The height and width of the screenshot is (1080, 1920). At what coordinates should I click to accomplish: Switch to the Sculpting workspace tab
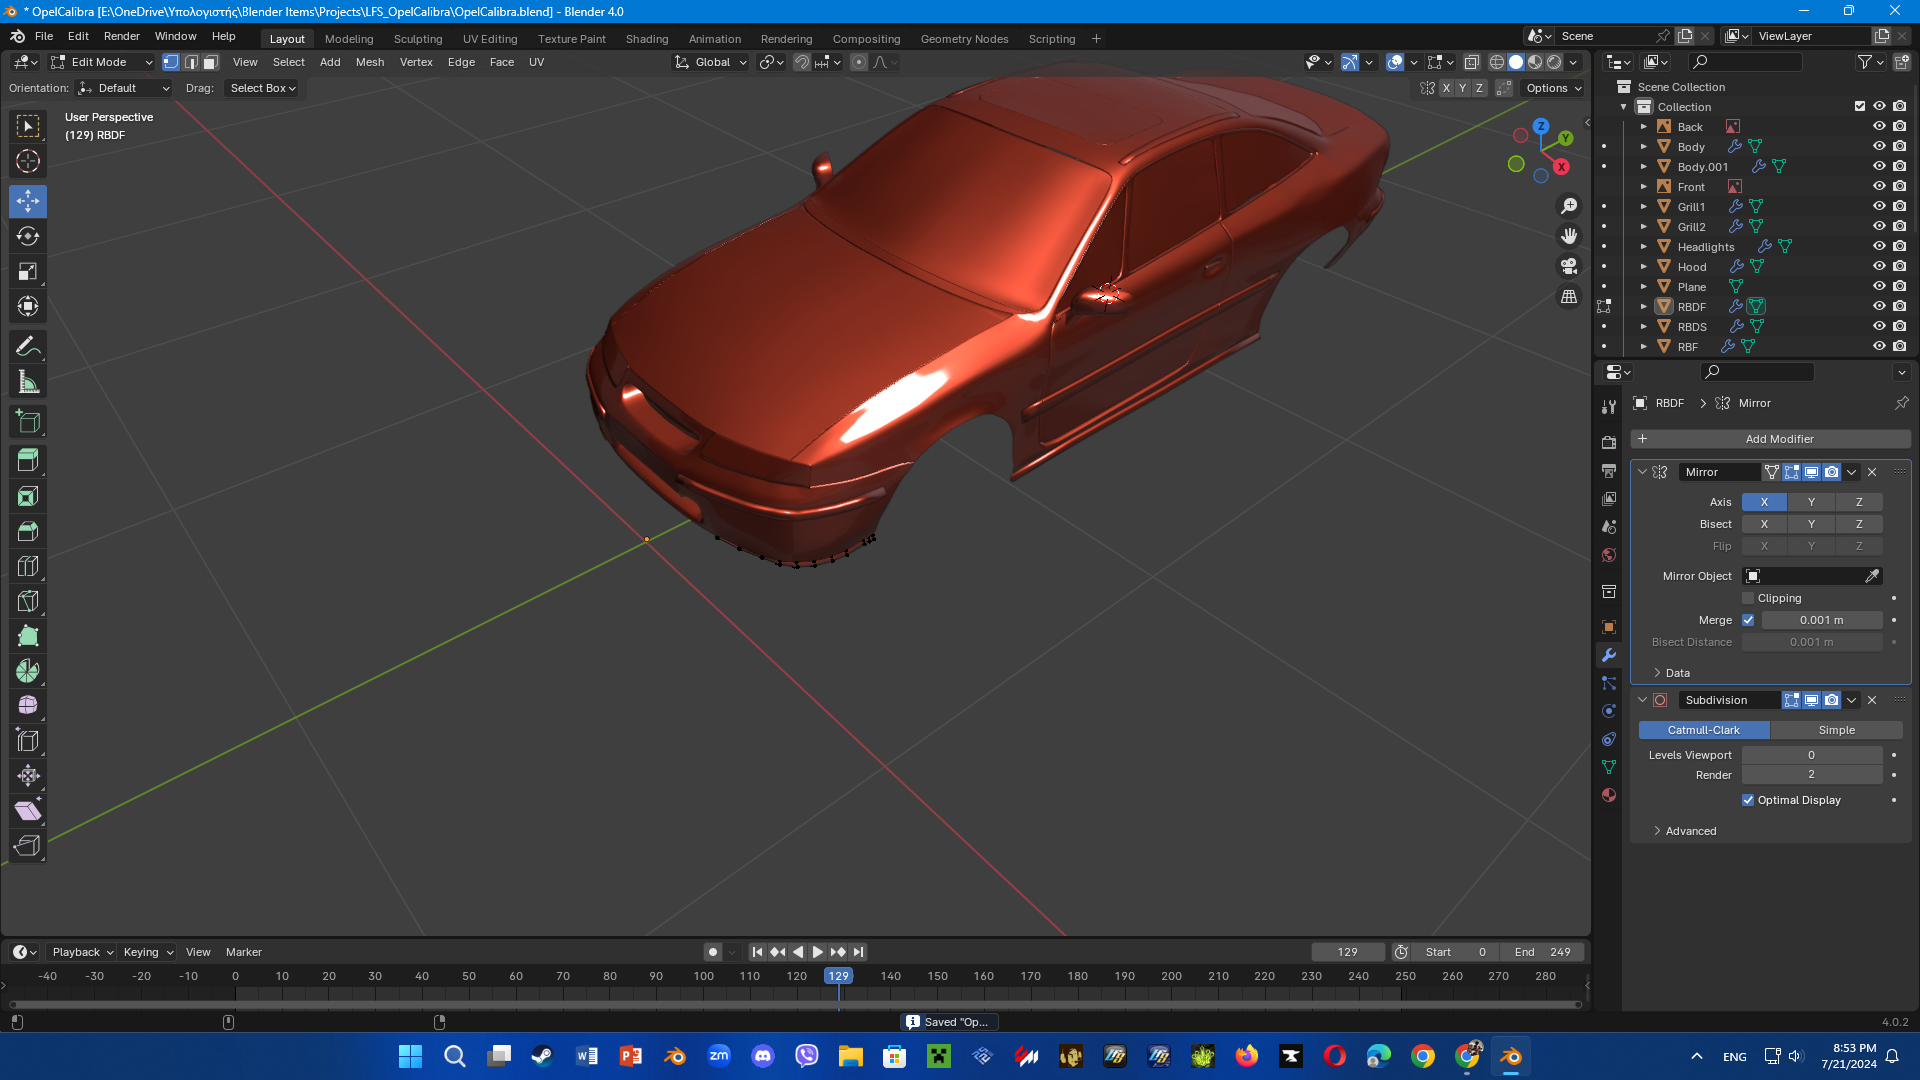tap(417, 39)
